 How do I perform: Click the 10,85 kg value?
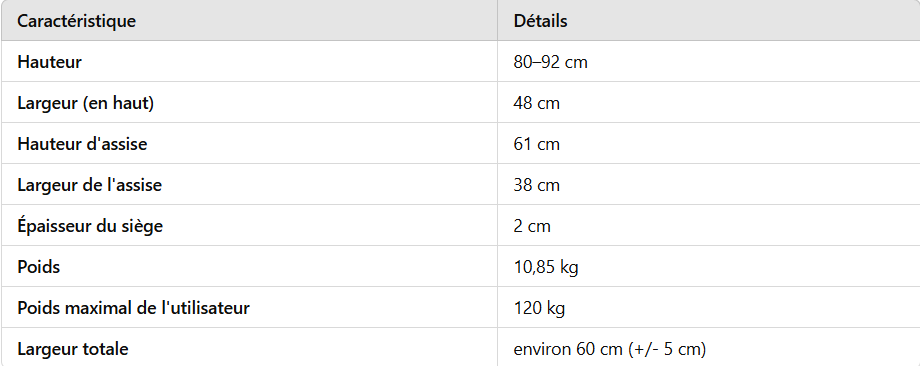(546, 267)
